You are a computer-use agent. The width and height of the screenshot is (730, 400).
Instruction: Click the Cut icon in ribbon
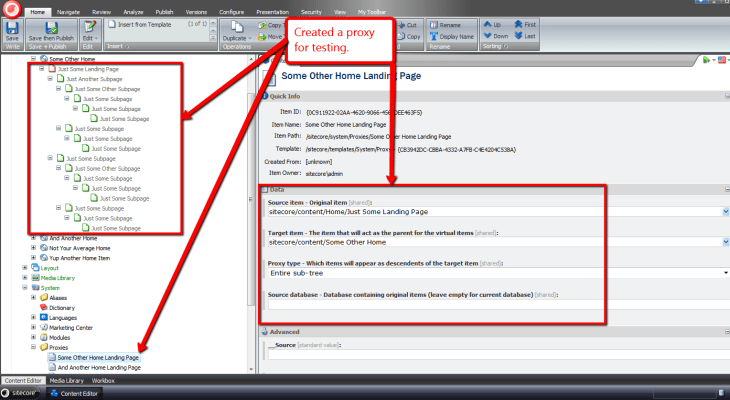(x=408, y=22)
